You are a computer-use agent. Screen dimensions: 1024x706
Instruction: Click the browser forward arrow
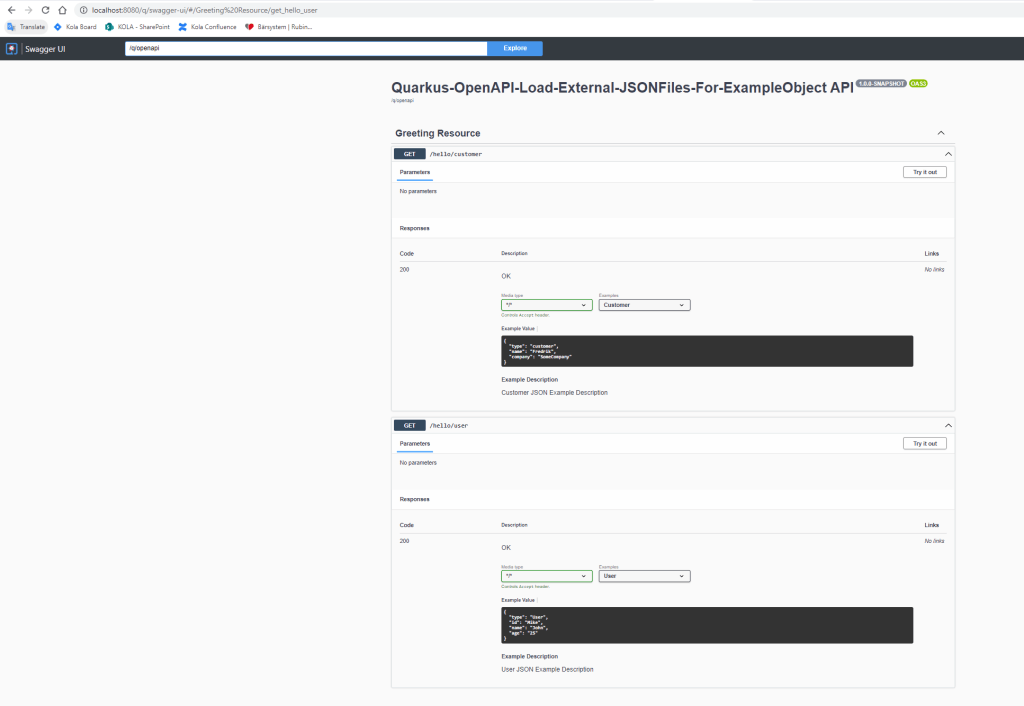pos(28,10)
